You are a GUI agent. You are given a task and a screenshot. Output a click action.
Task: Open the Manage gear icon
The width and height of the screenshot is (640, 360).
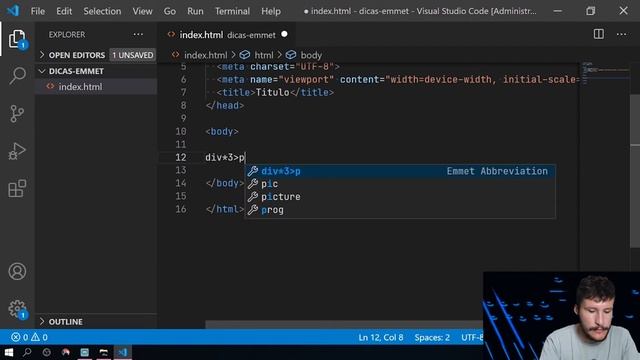(17, 309)
